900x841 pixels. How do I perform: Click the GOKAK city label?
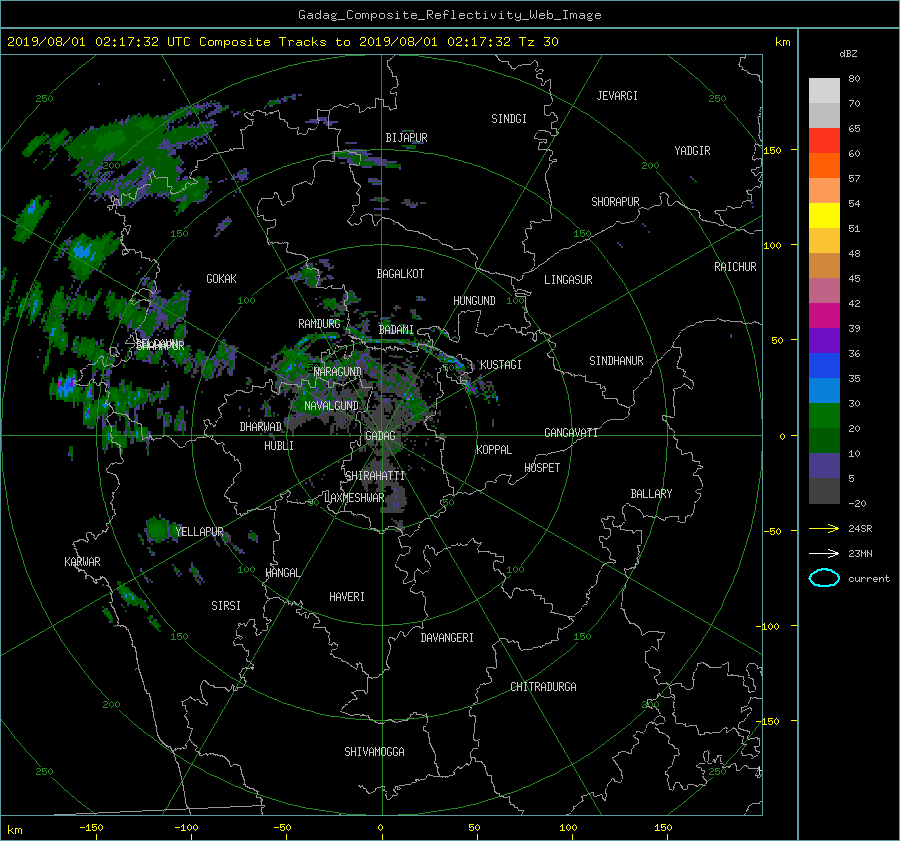coord(221,279)
